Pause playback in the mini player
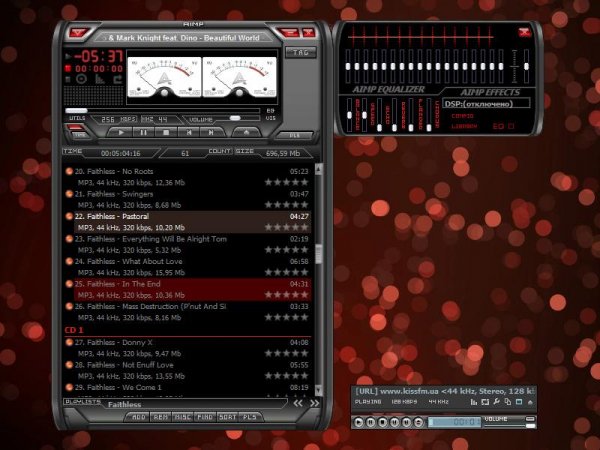 point(370,422)
